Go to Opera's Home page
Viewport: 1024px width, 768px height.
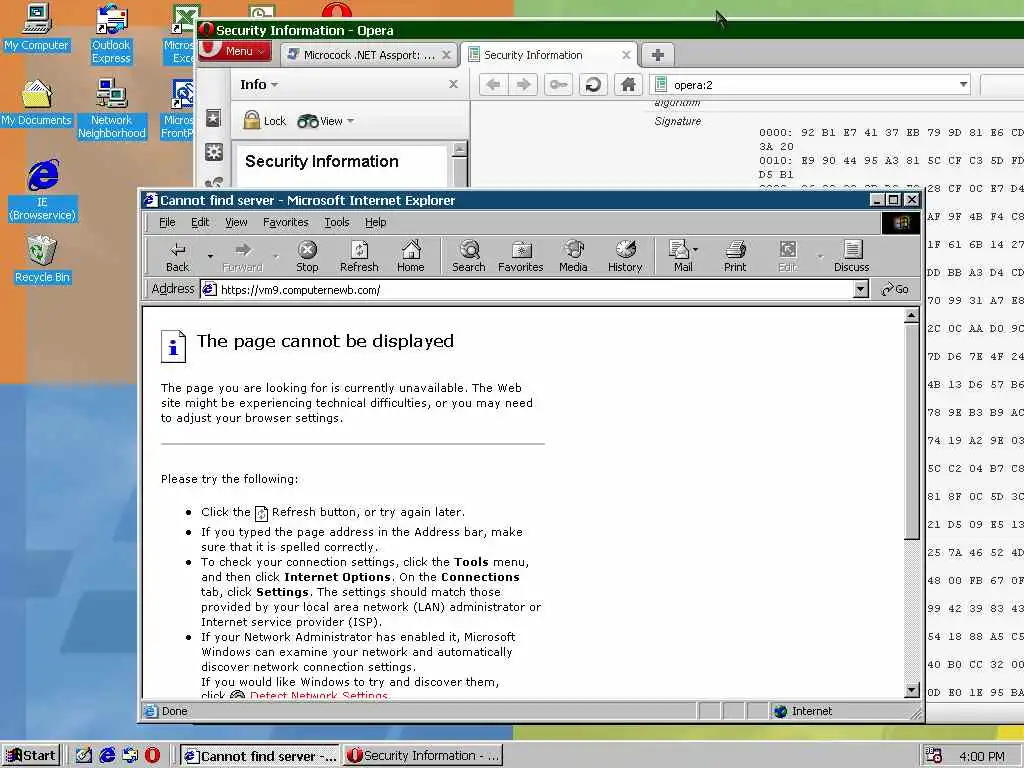click(628, 84)
